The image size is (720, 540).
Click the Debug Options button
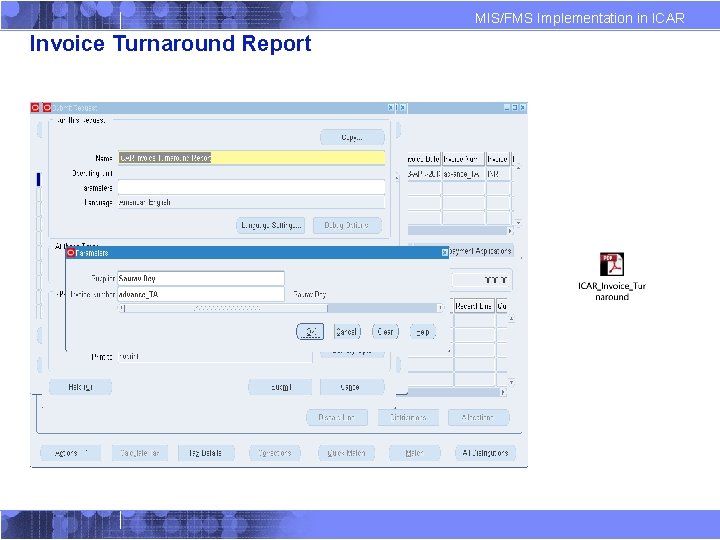(x=347, y=225)
